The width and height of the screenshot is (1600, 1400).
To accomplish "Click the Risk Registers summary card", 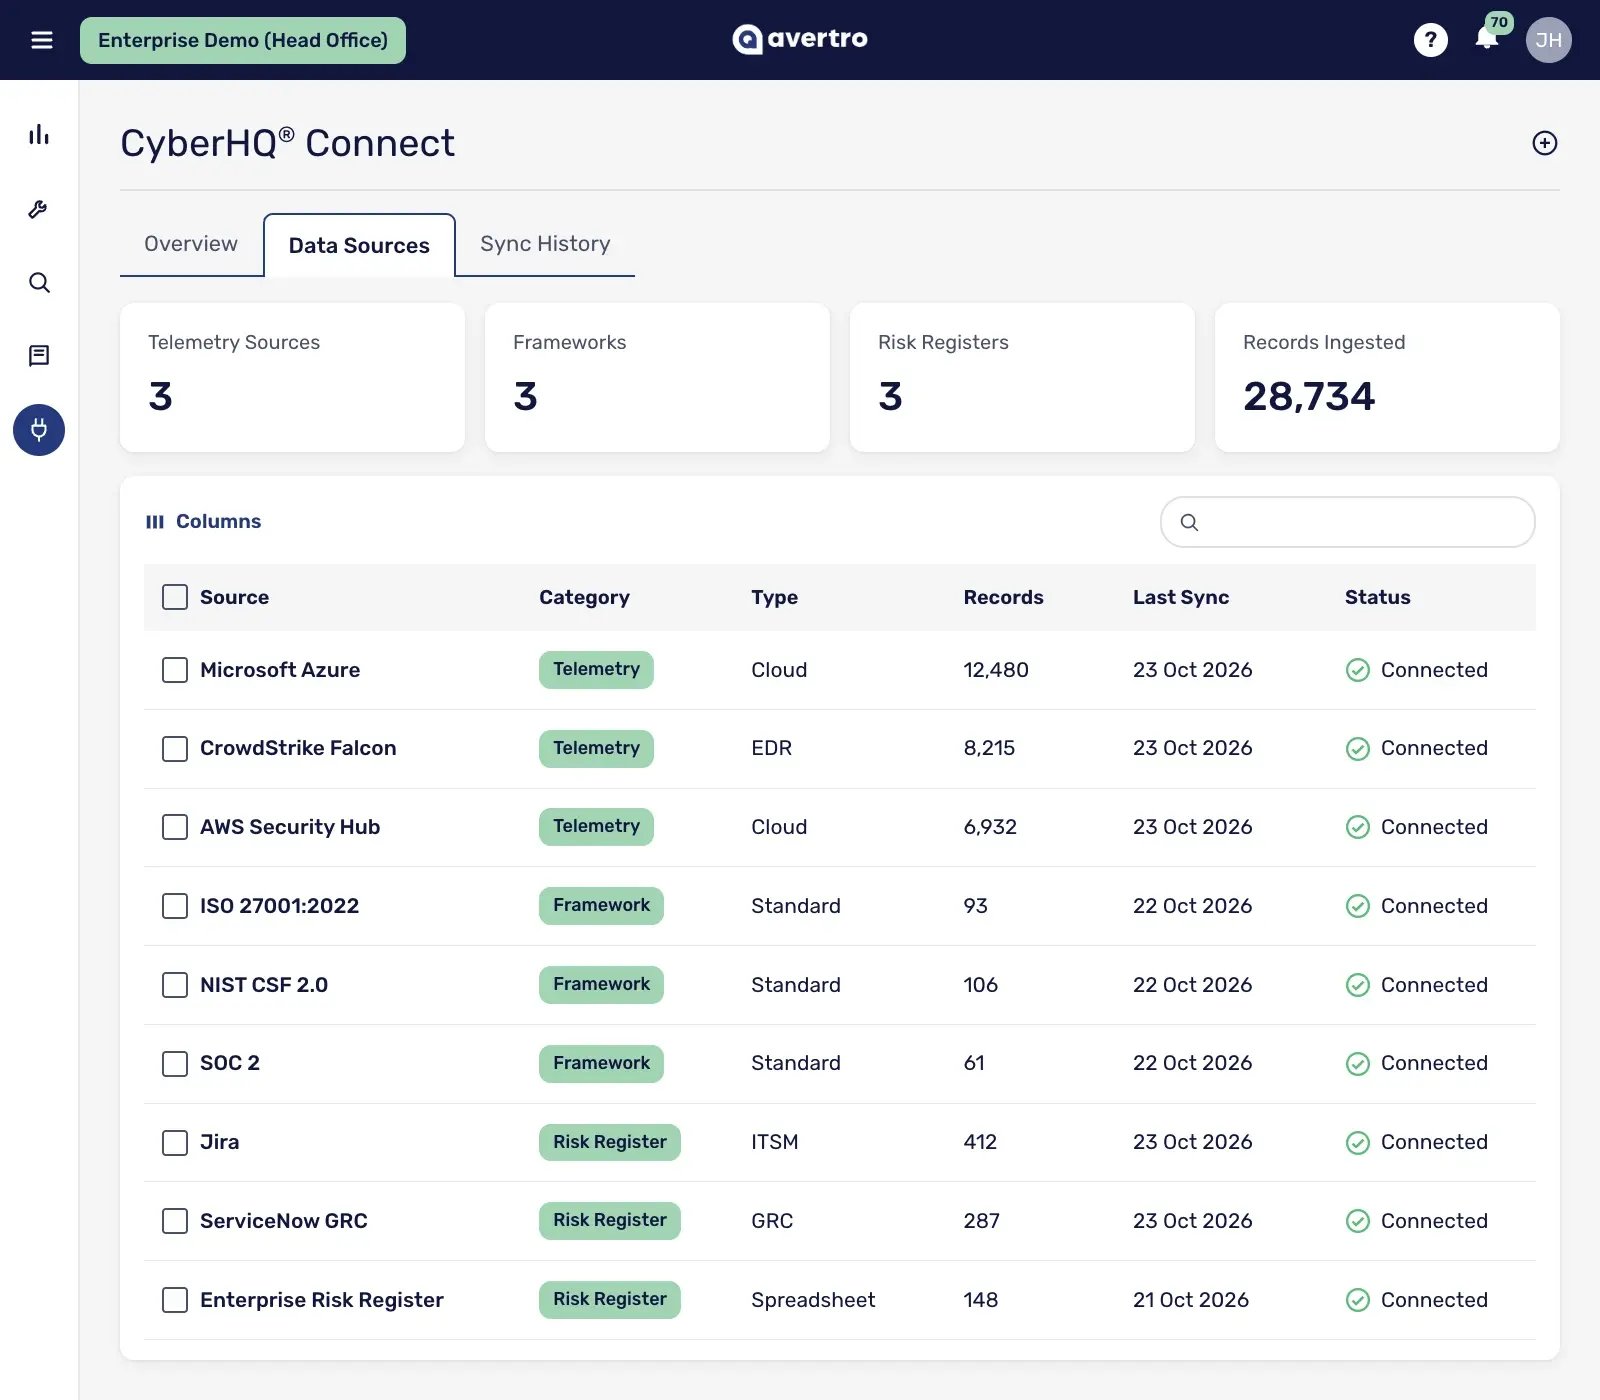I will click(x=1022, y=378).
